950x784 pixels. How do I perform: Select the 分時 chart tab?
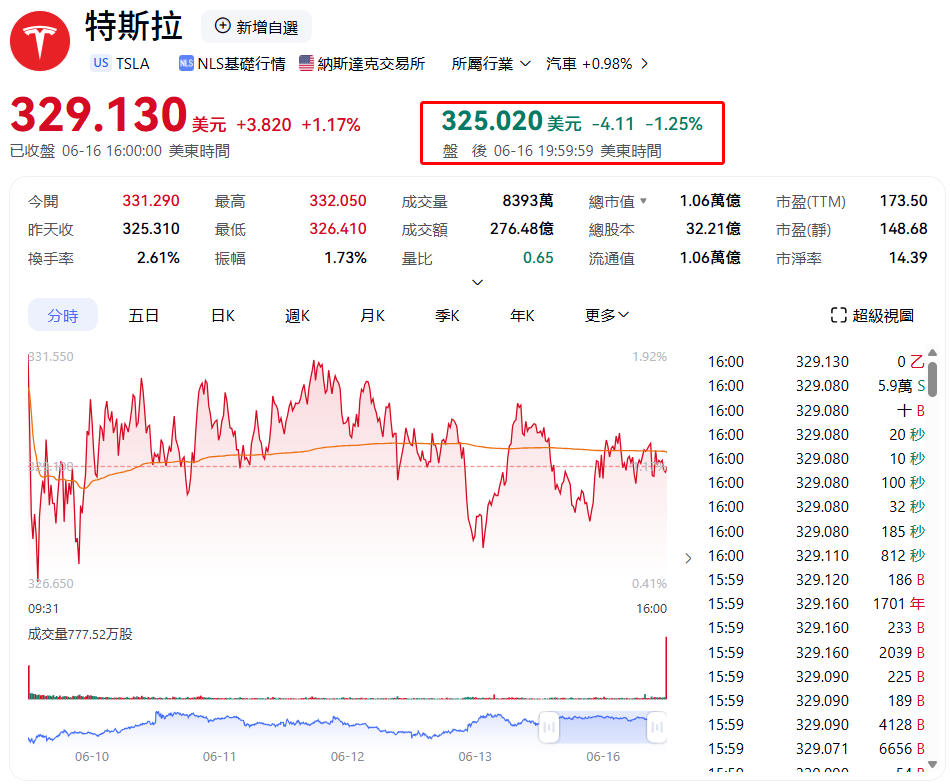(63, 315)
